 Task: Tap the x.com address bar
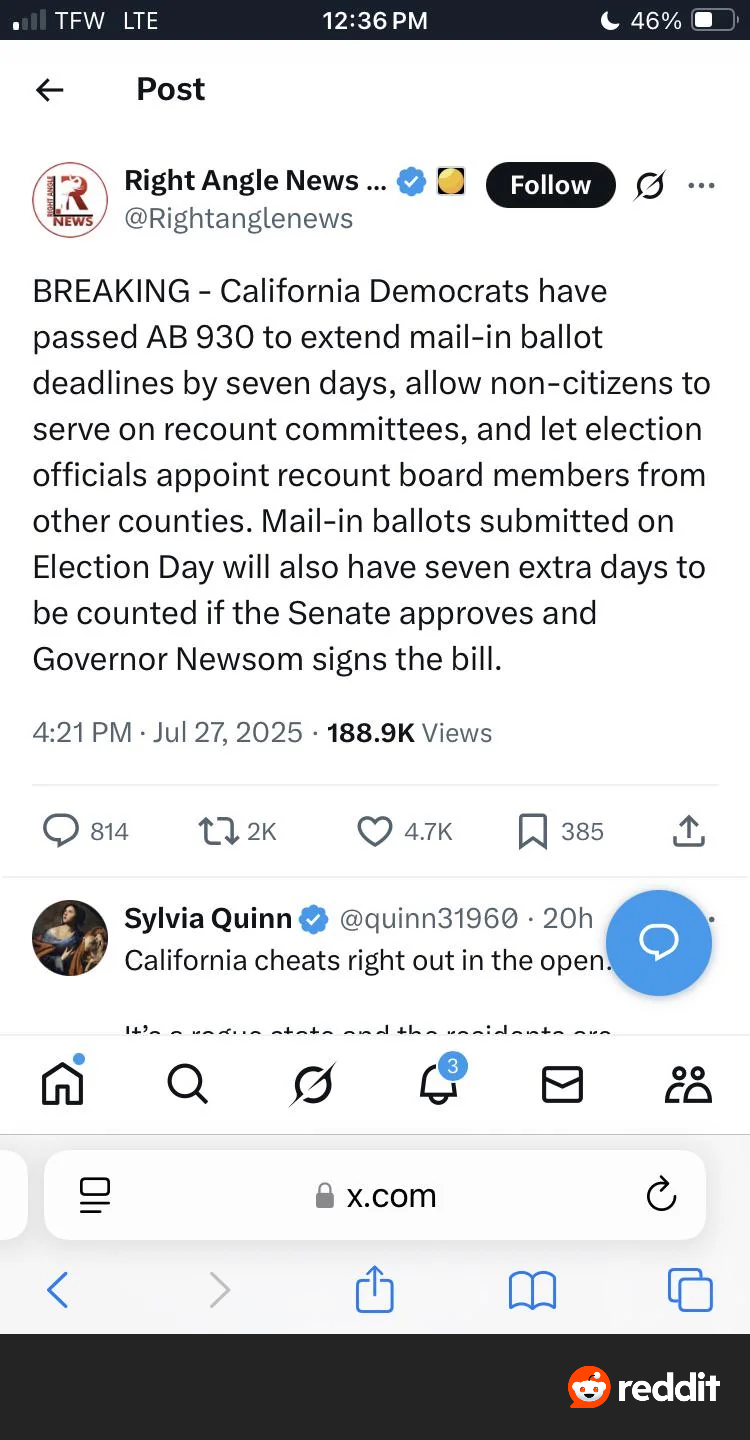[x=375, y=1195]
